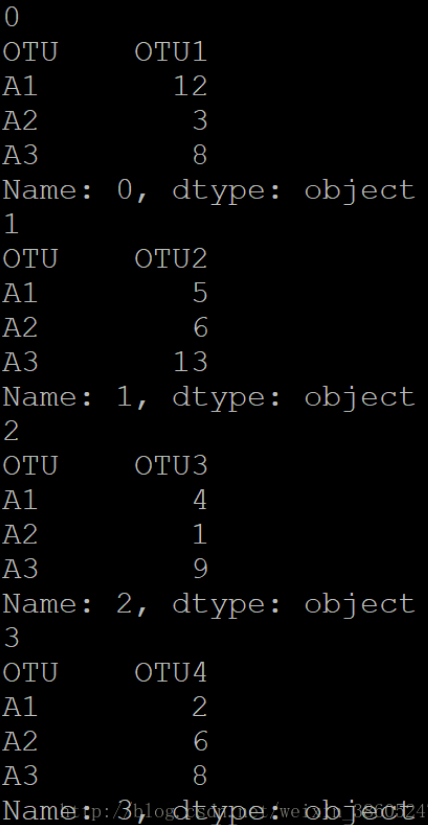Click the 'Name: 3, dtype: object' line
Viewport: 428px width, 825px height.
(209, 811)
